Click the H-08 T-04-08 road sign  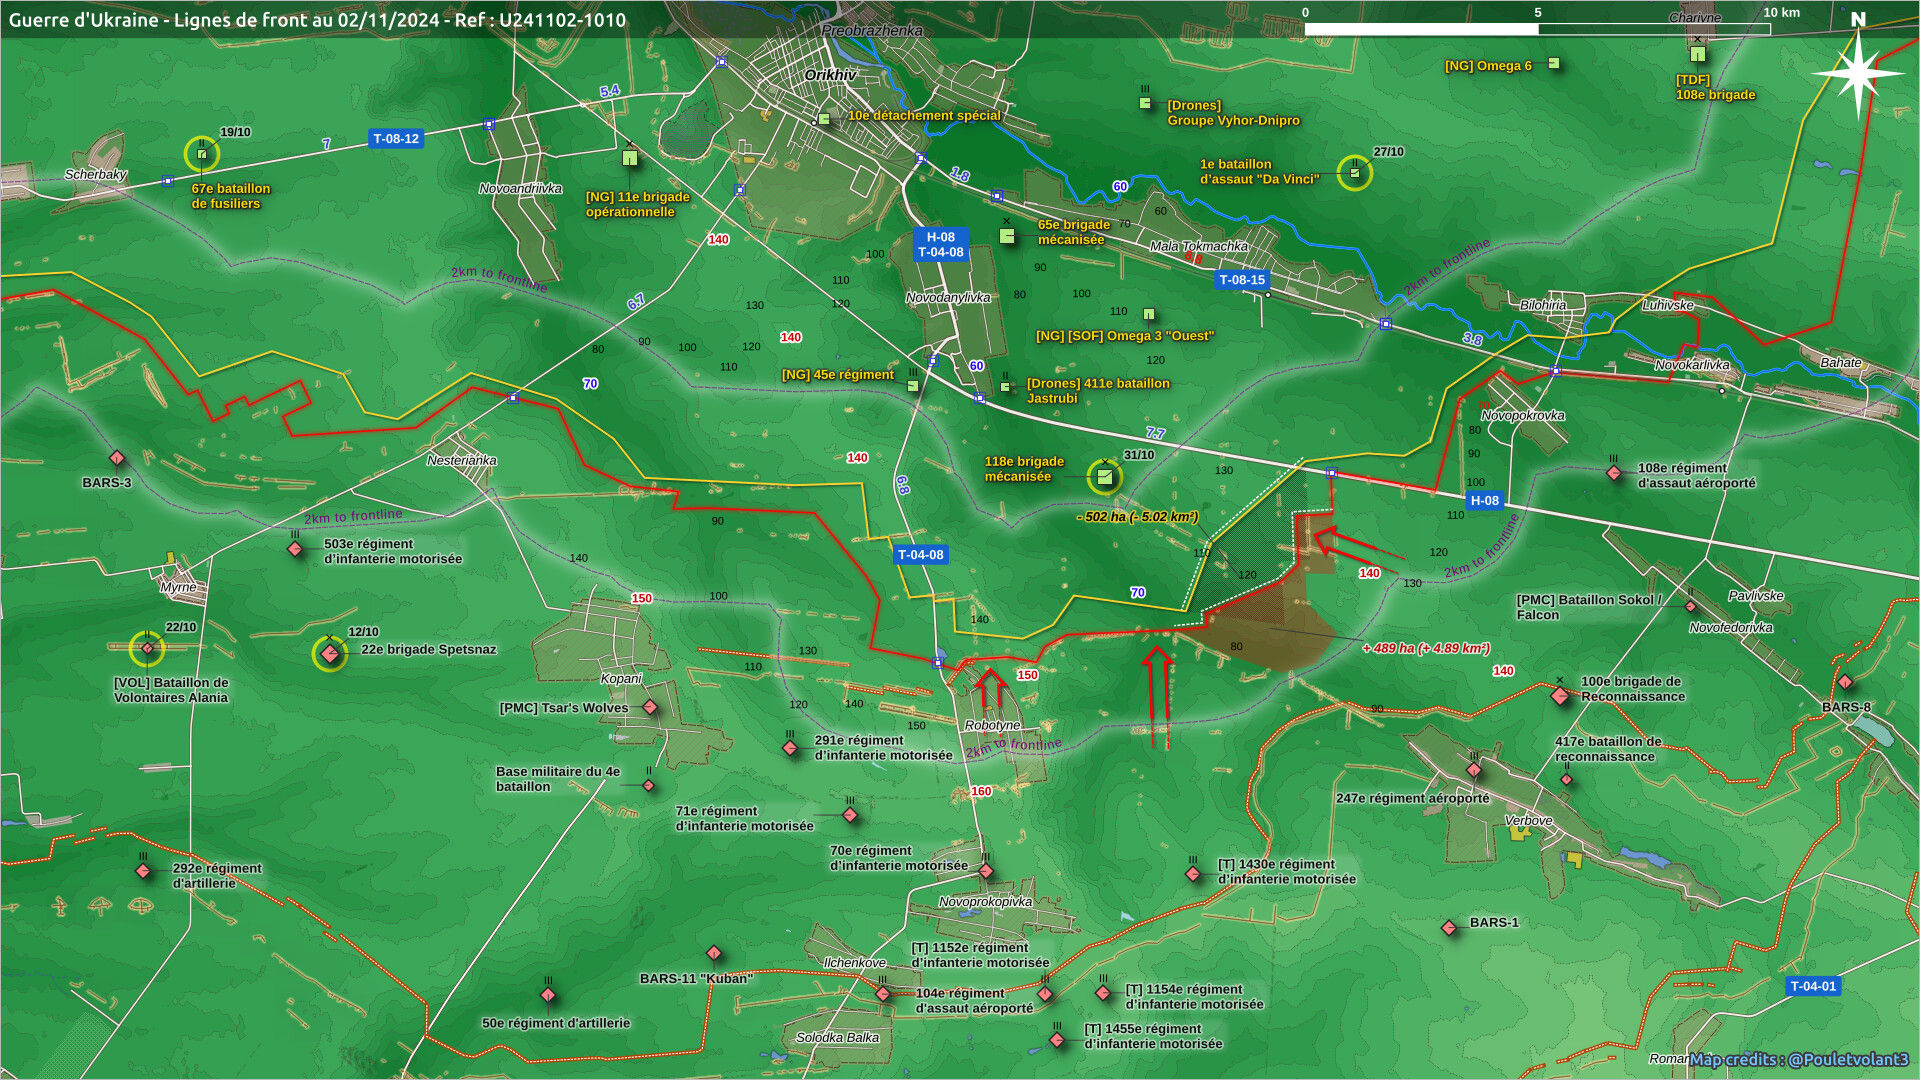pos(940,245)
